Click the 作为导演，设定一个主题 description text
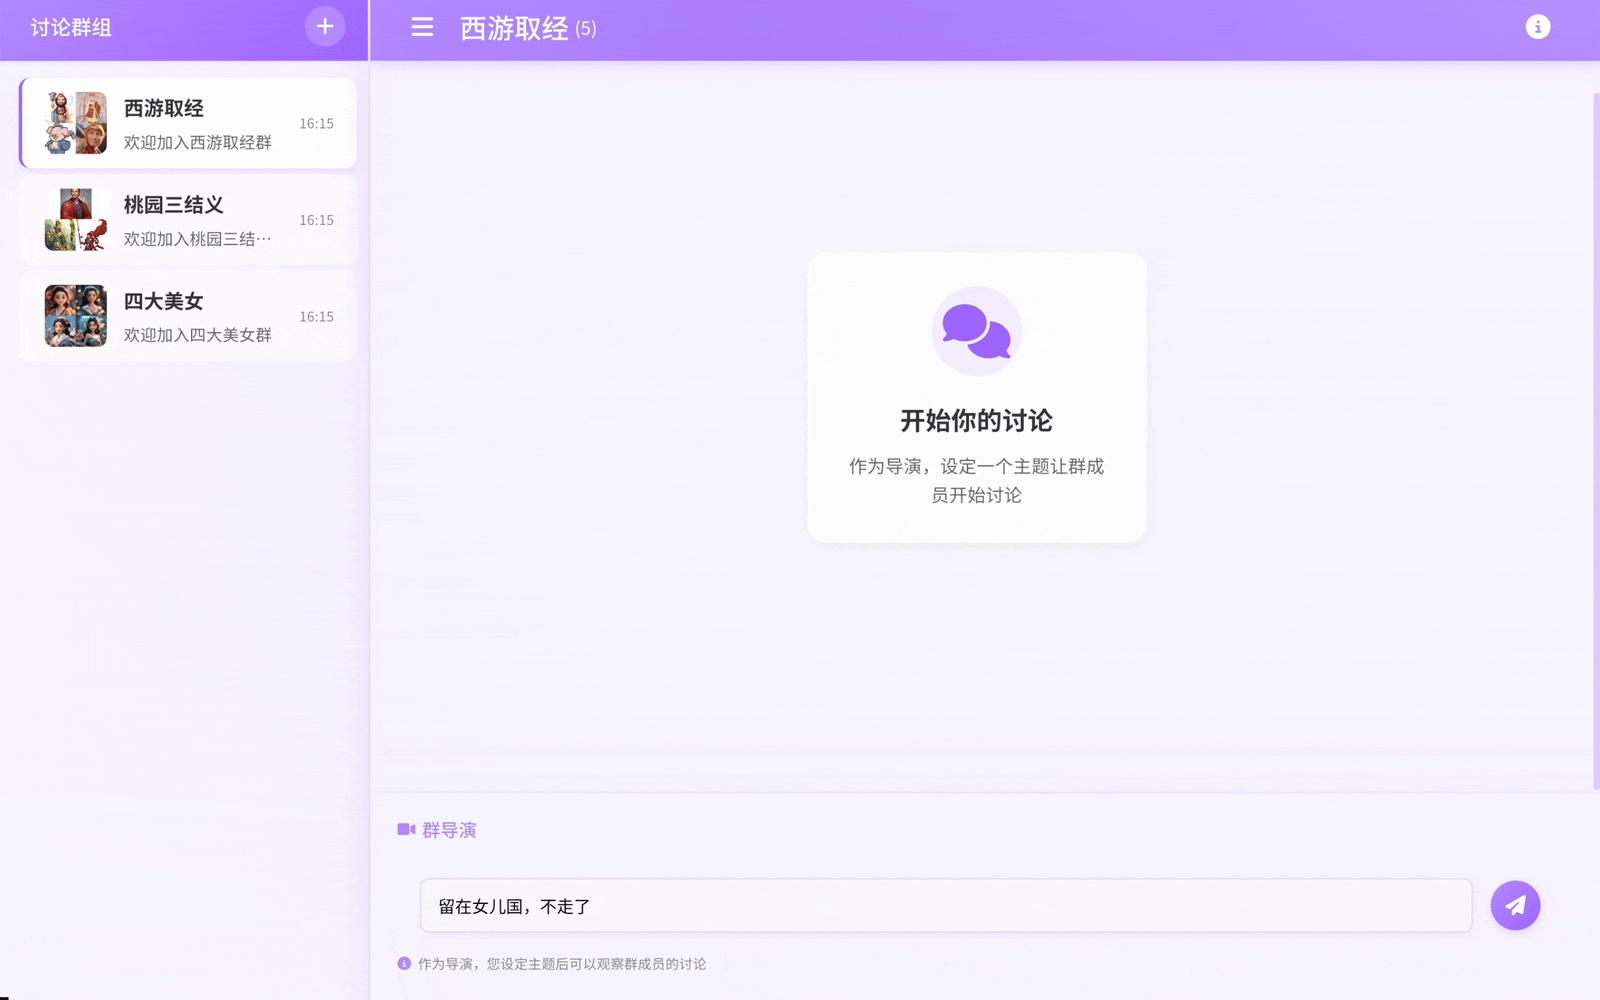This screenshot has width=1600, height=1000. (977, 480)
